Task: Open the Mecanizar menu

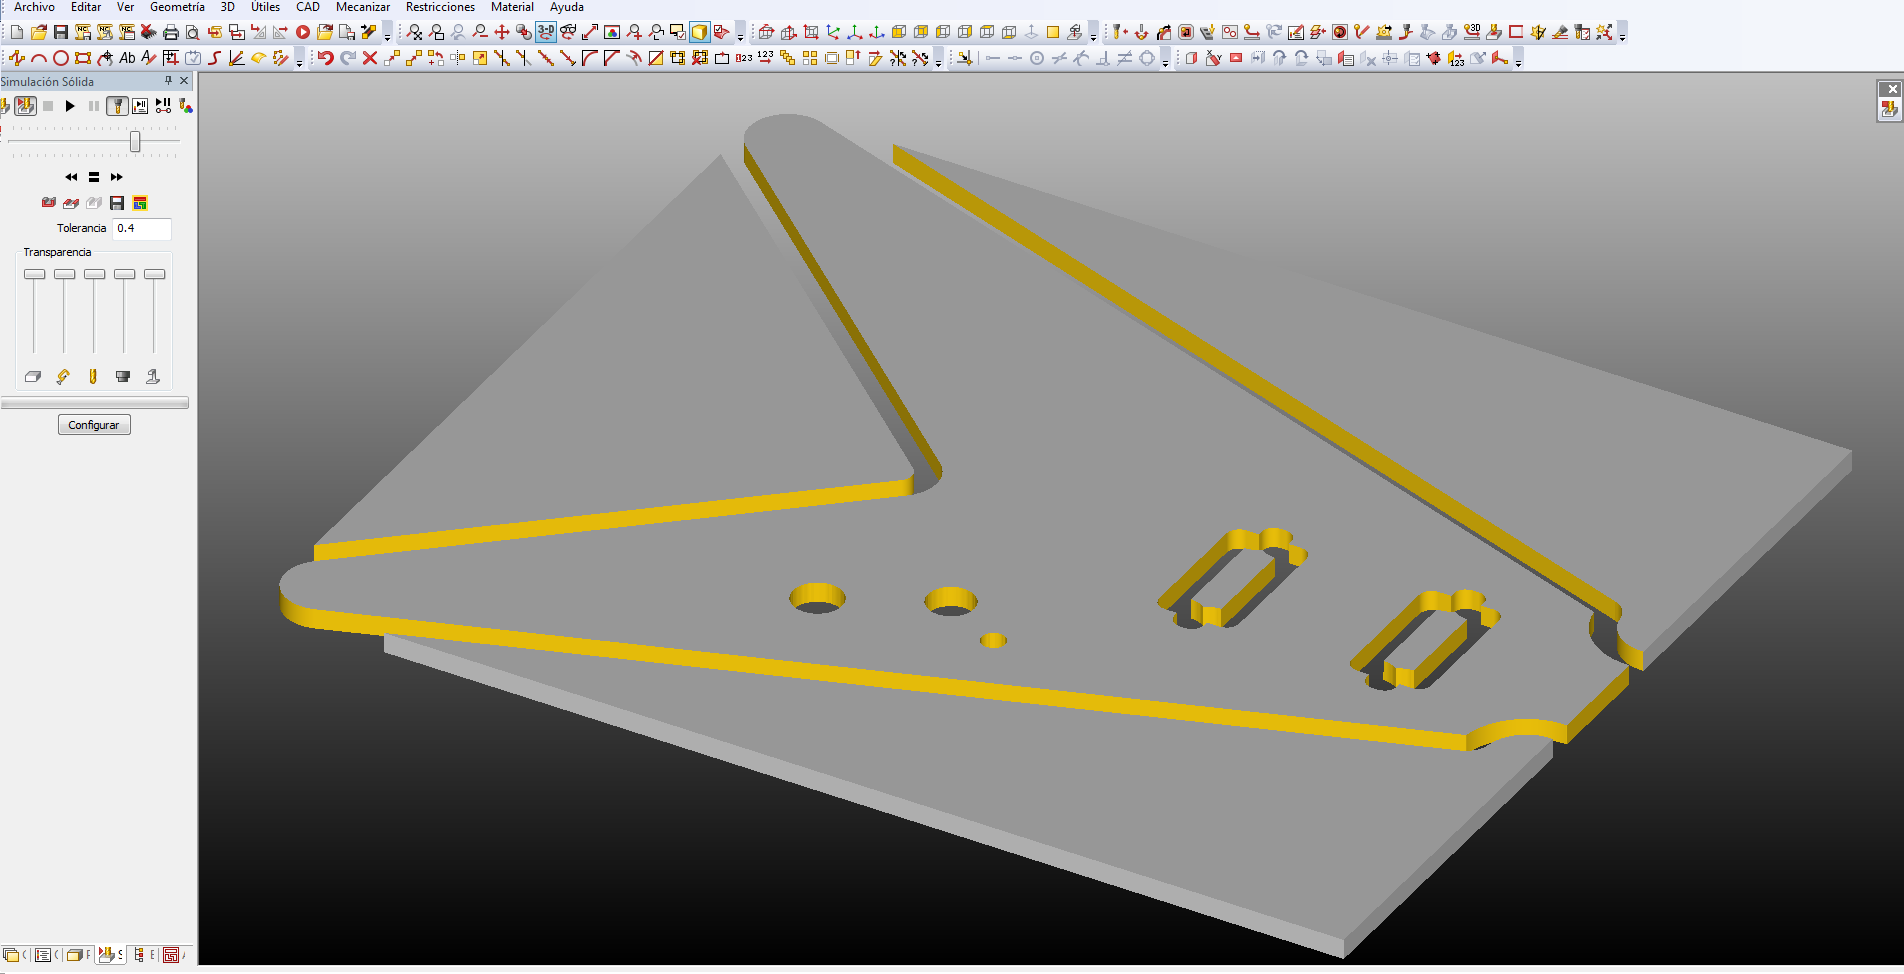Action: (363, 7)
